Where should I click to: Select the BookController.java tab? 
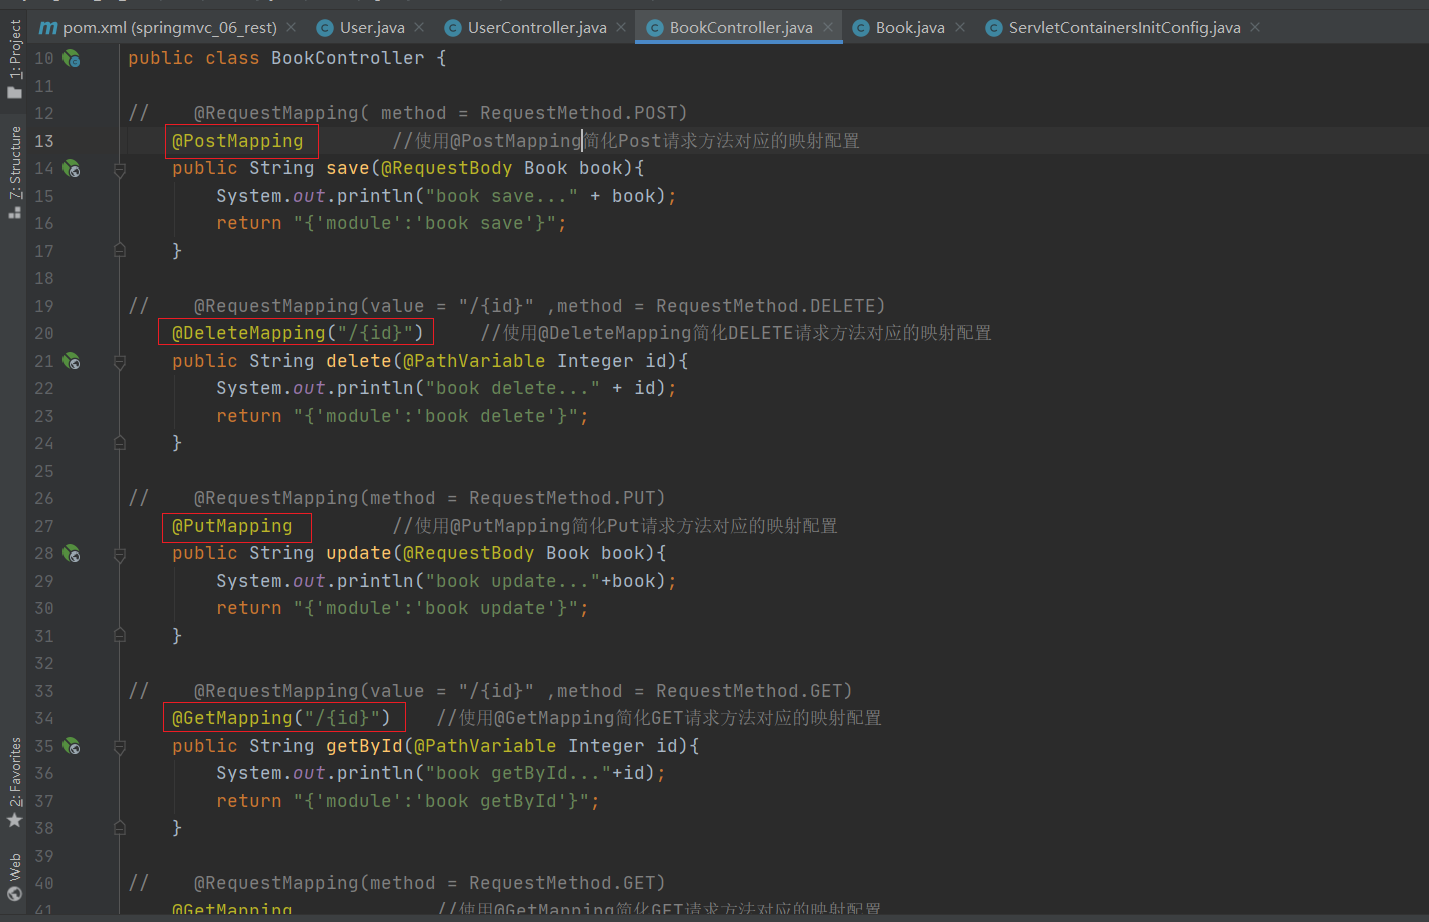pos(740,27)
